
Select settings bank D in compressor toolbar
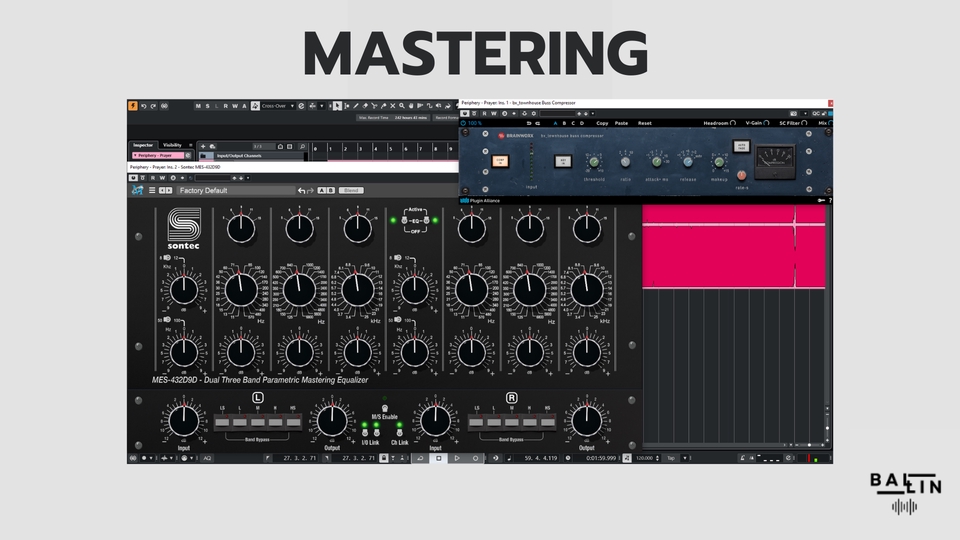582,123
